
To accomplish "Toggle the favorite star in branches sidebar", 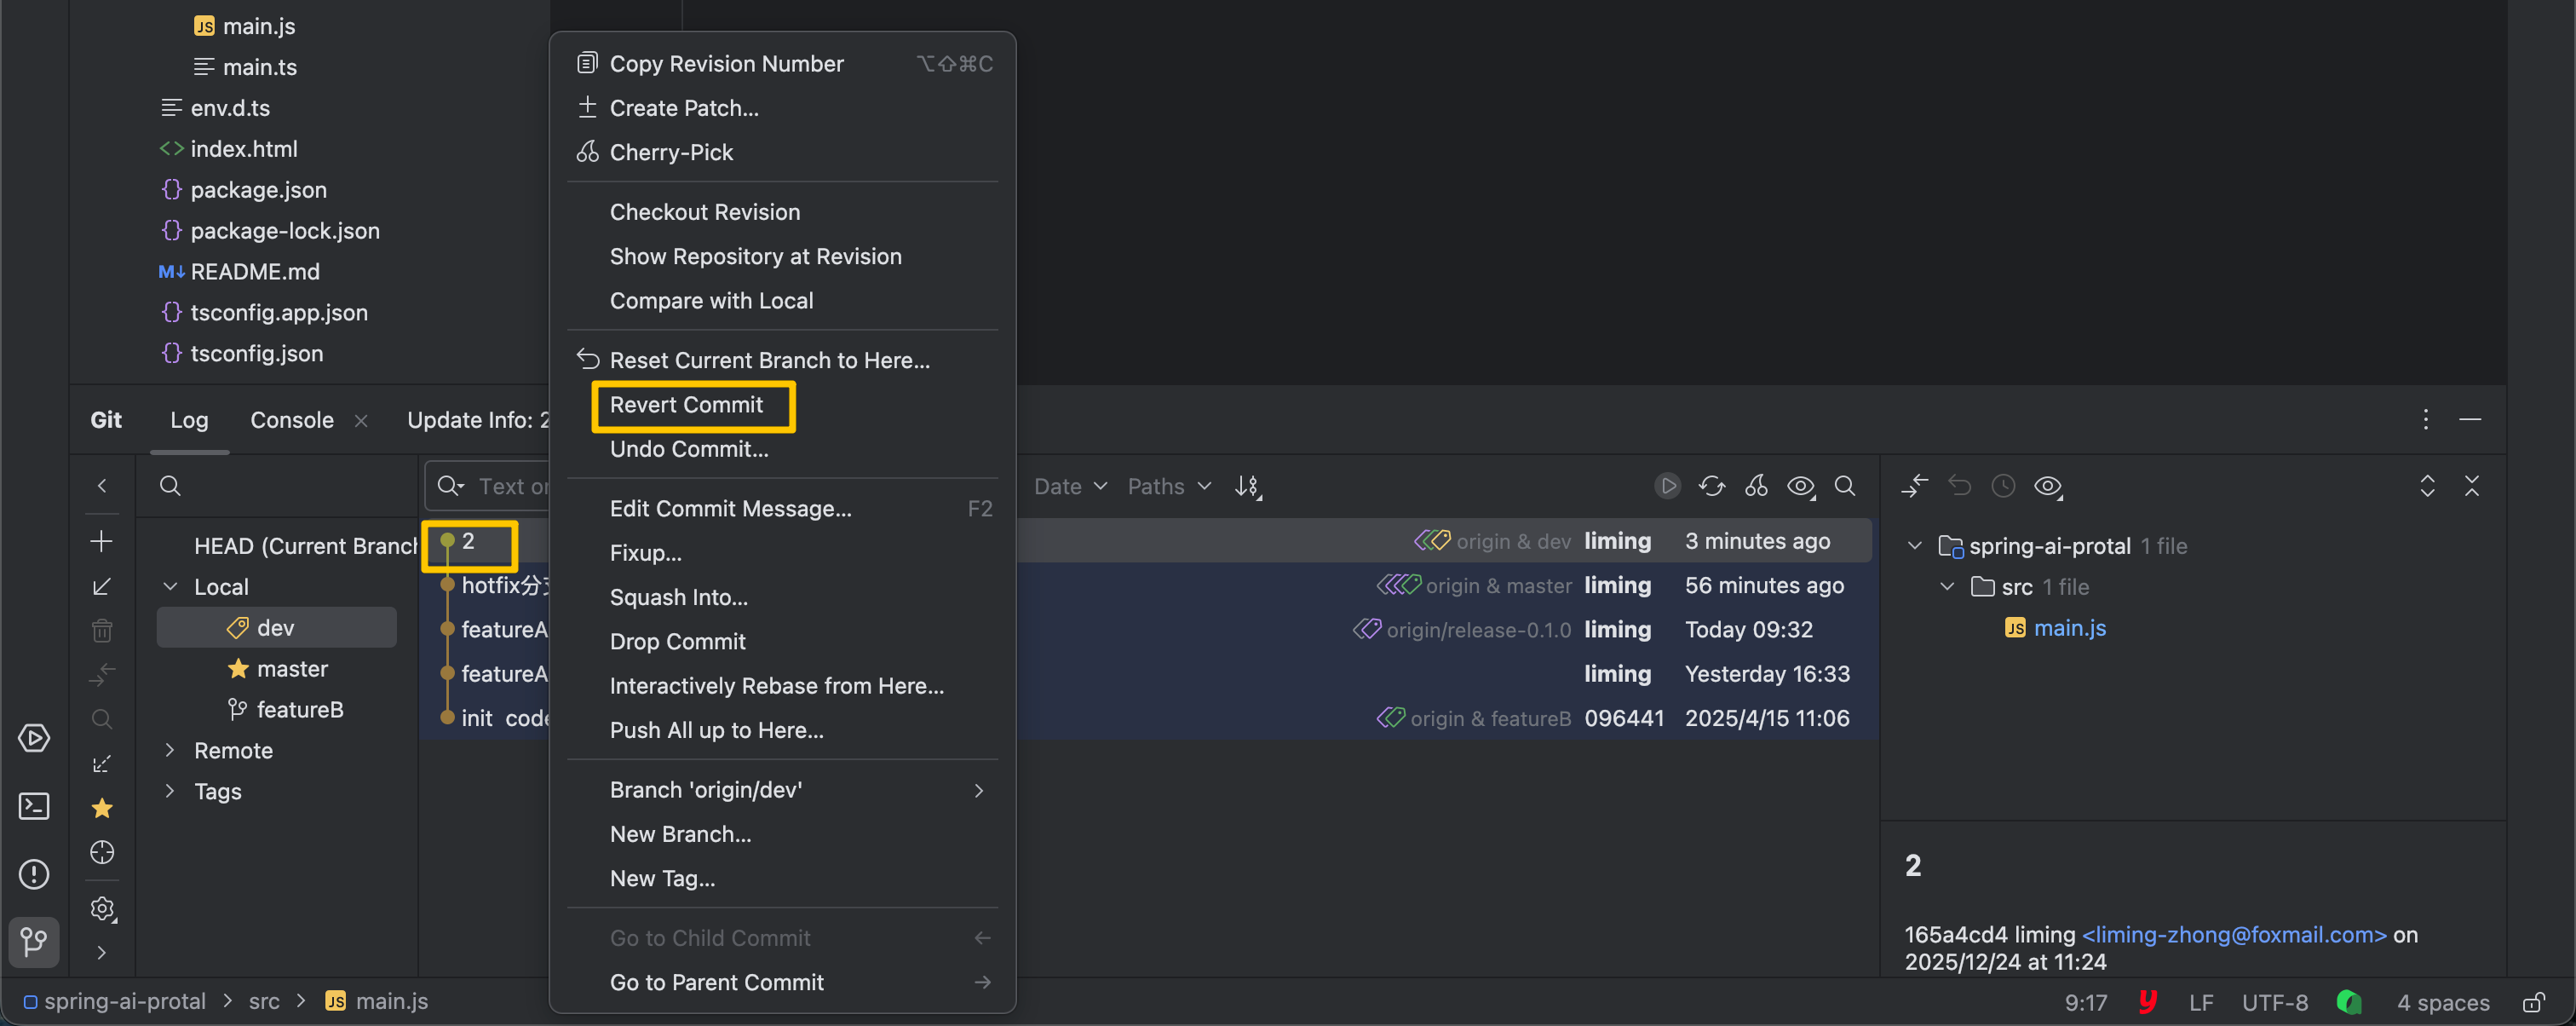I will [x=101, y=808].
